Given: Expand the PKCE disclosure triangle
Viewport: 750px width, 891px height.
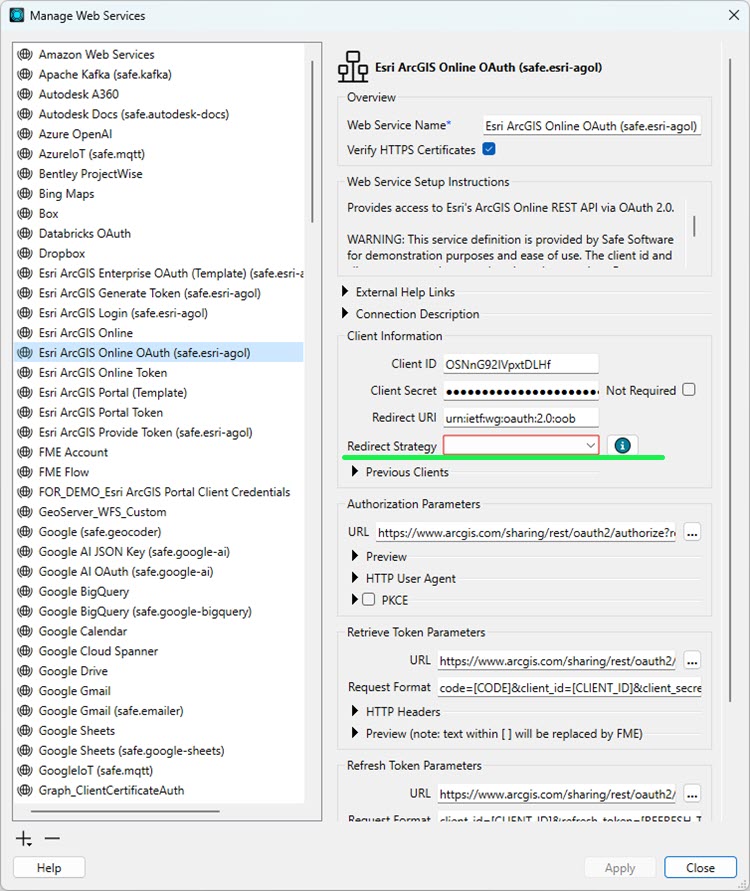Looking at the screenshot, I should 355,599.
